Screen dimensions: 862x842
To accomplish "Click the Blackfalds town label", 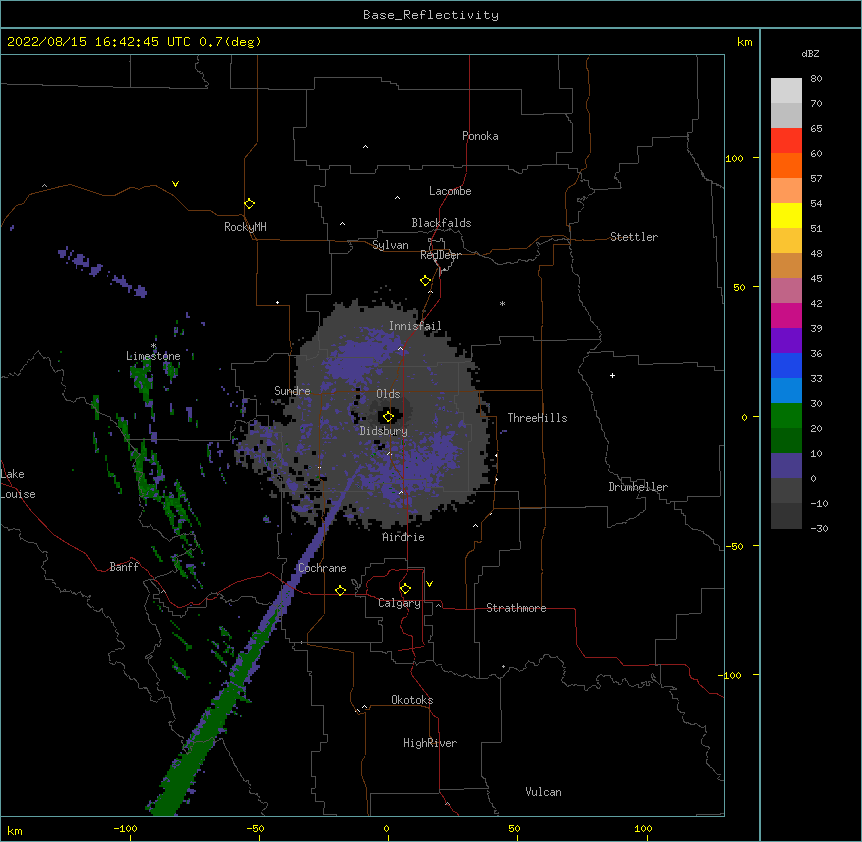I will coord(441,223).
